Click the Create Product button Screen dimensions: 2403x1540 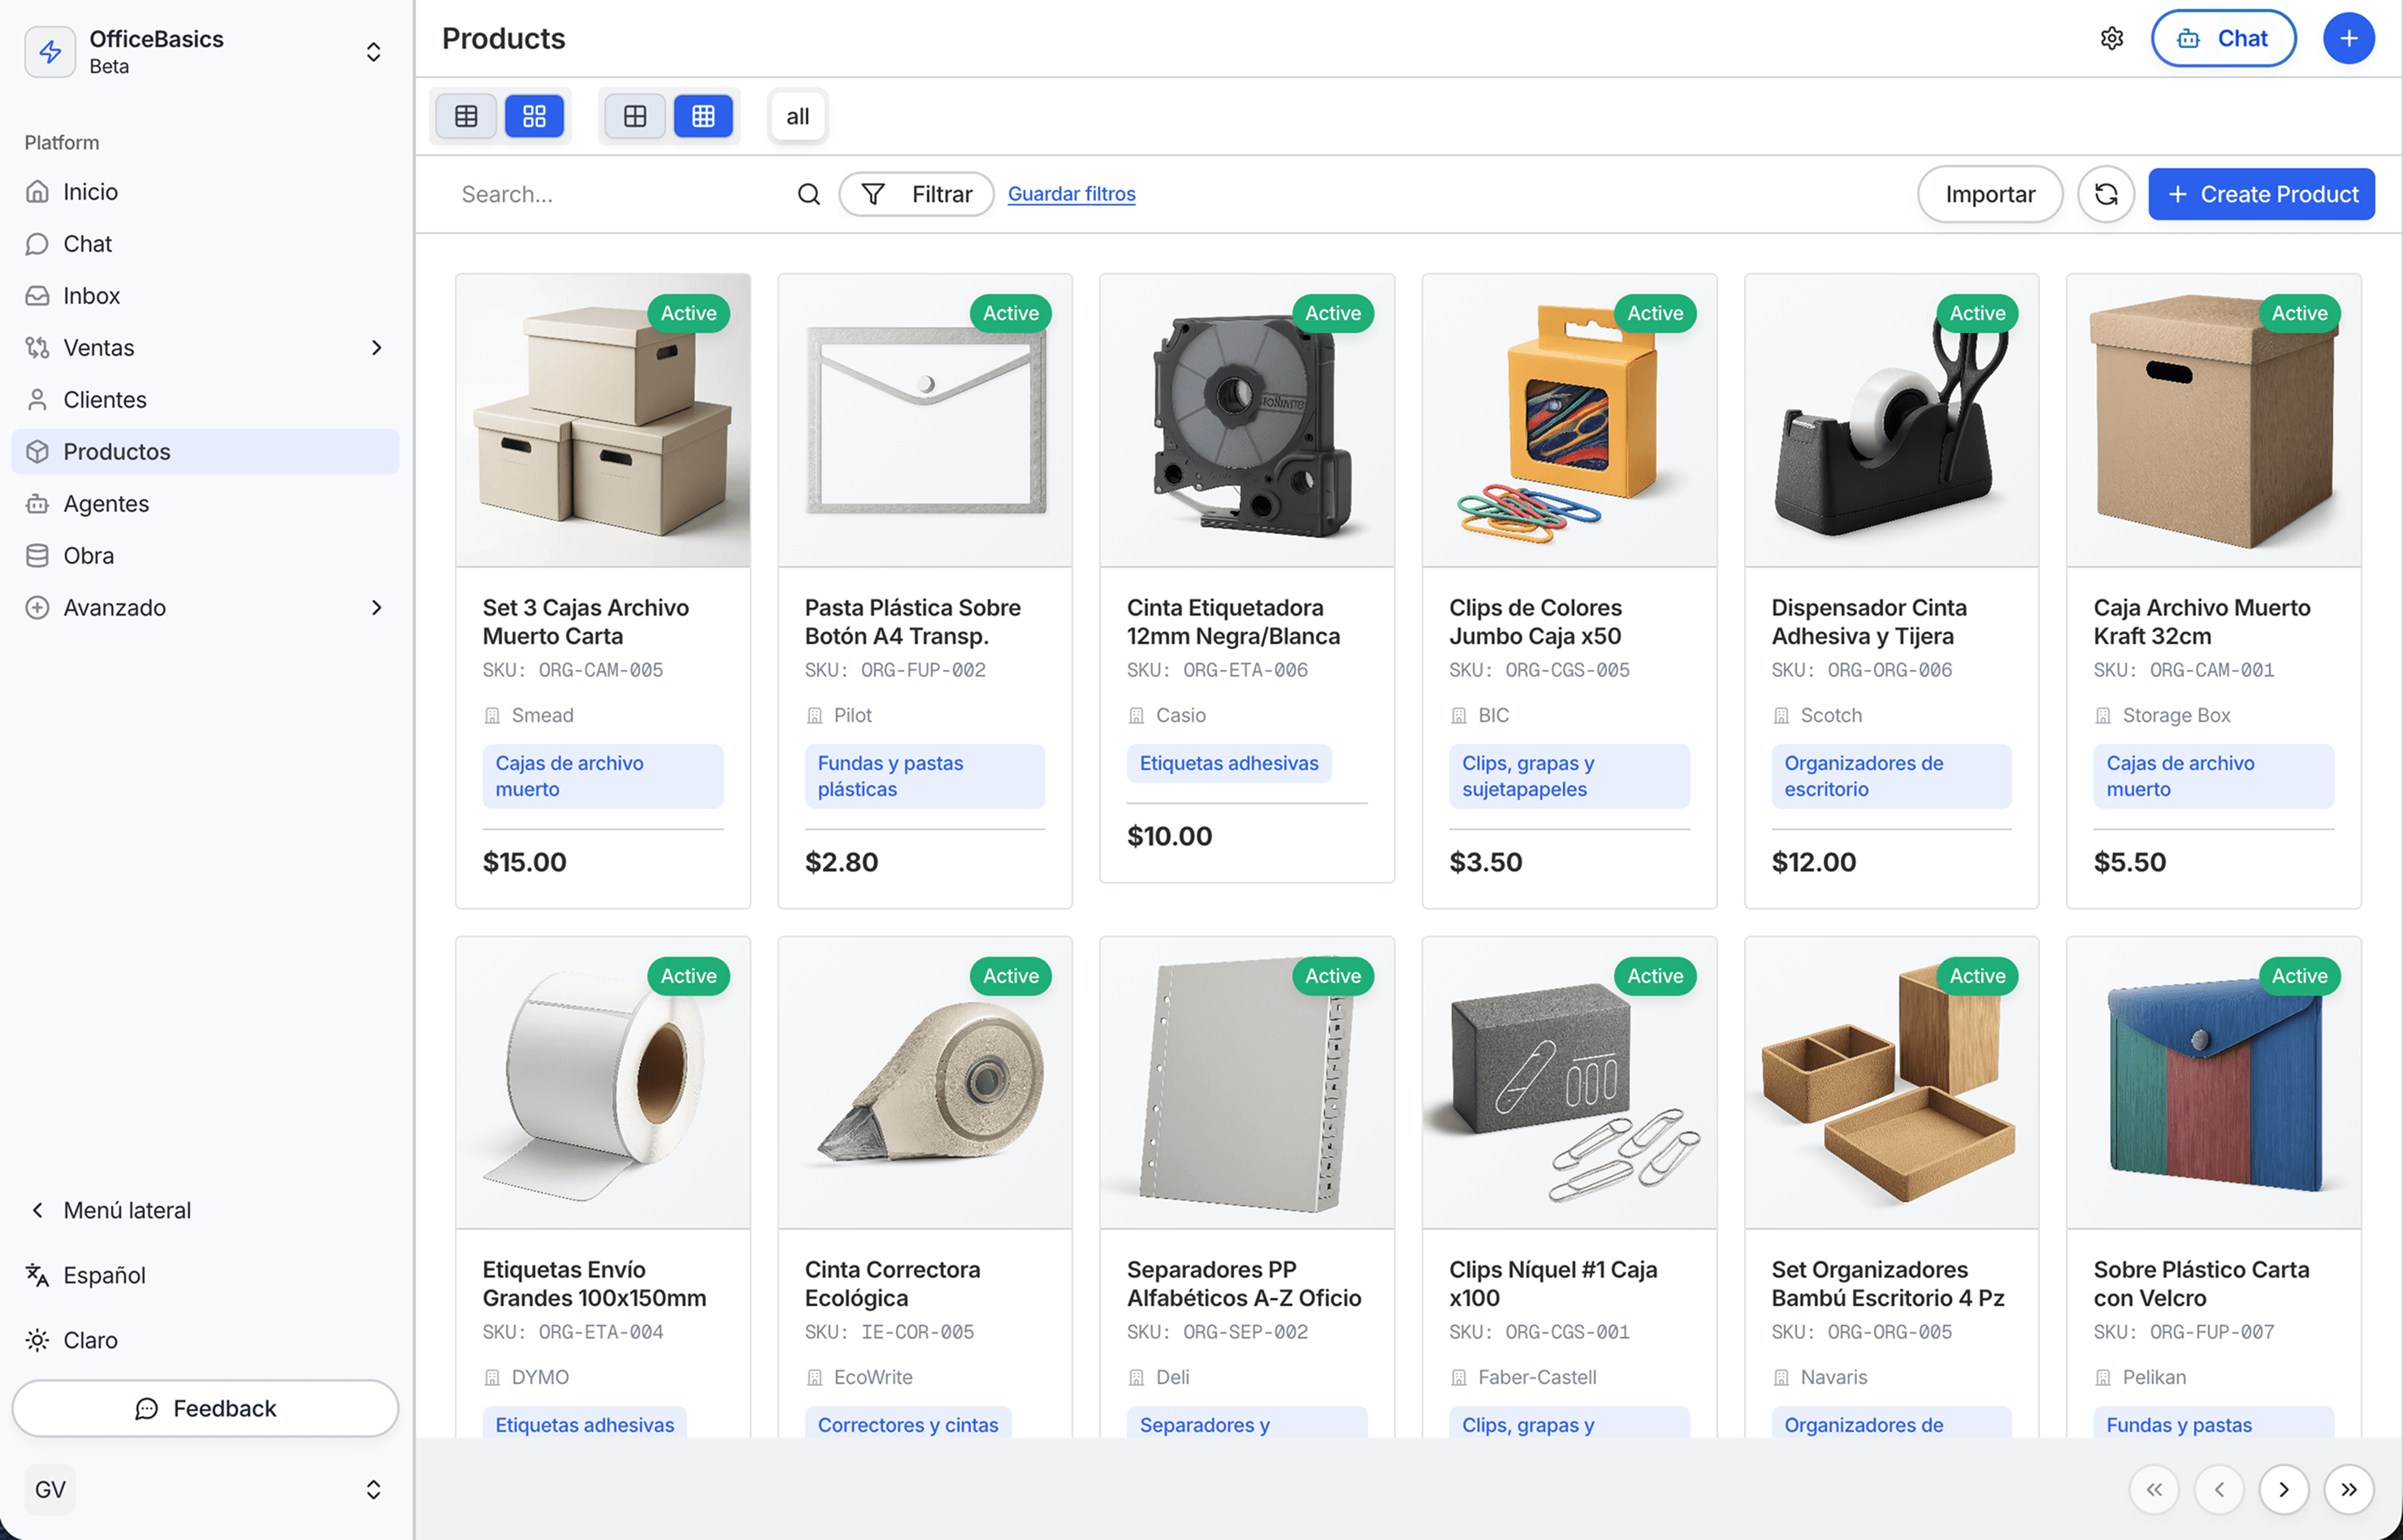click(2261, 194)
